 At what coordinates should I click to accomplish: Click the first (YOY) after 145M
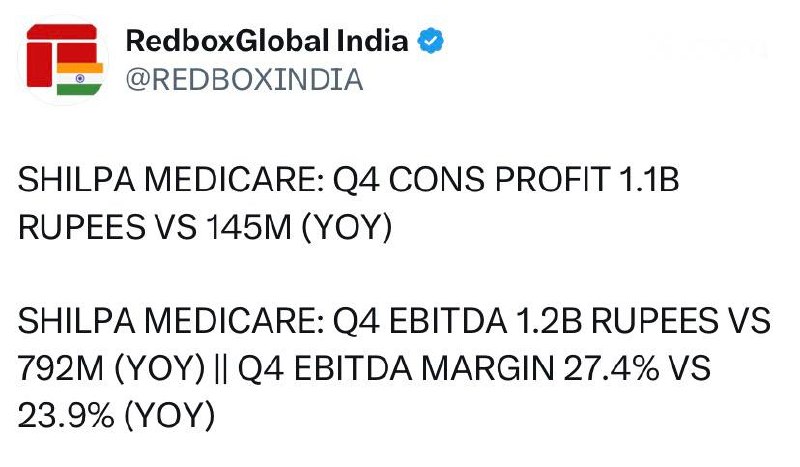(x=347, y=228)
